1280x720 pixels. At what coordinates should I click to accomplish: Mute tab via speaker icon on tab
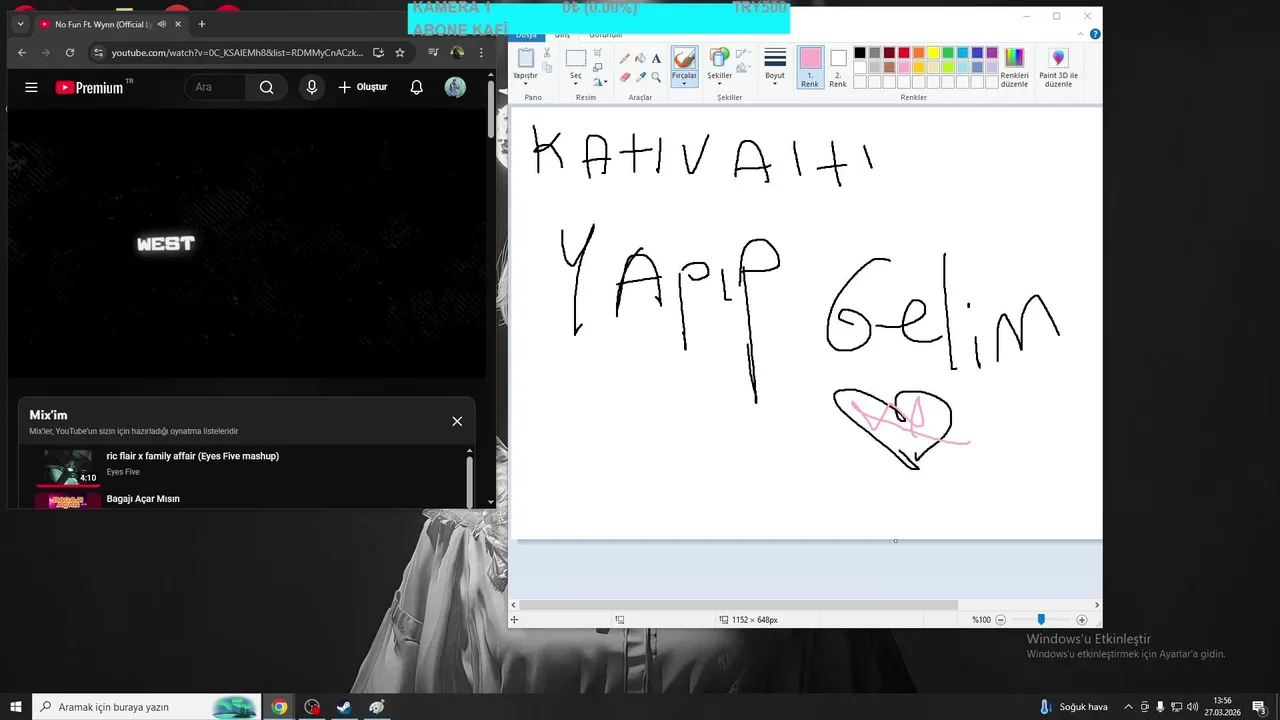click(162, 24)
